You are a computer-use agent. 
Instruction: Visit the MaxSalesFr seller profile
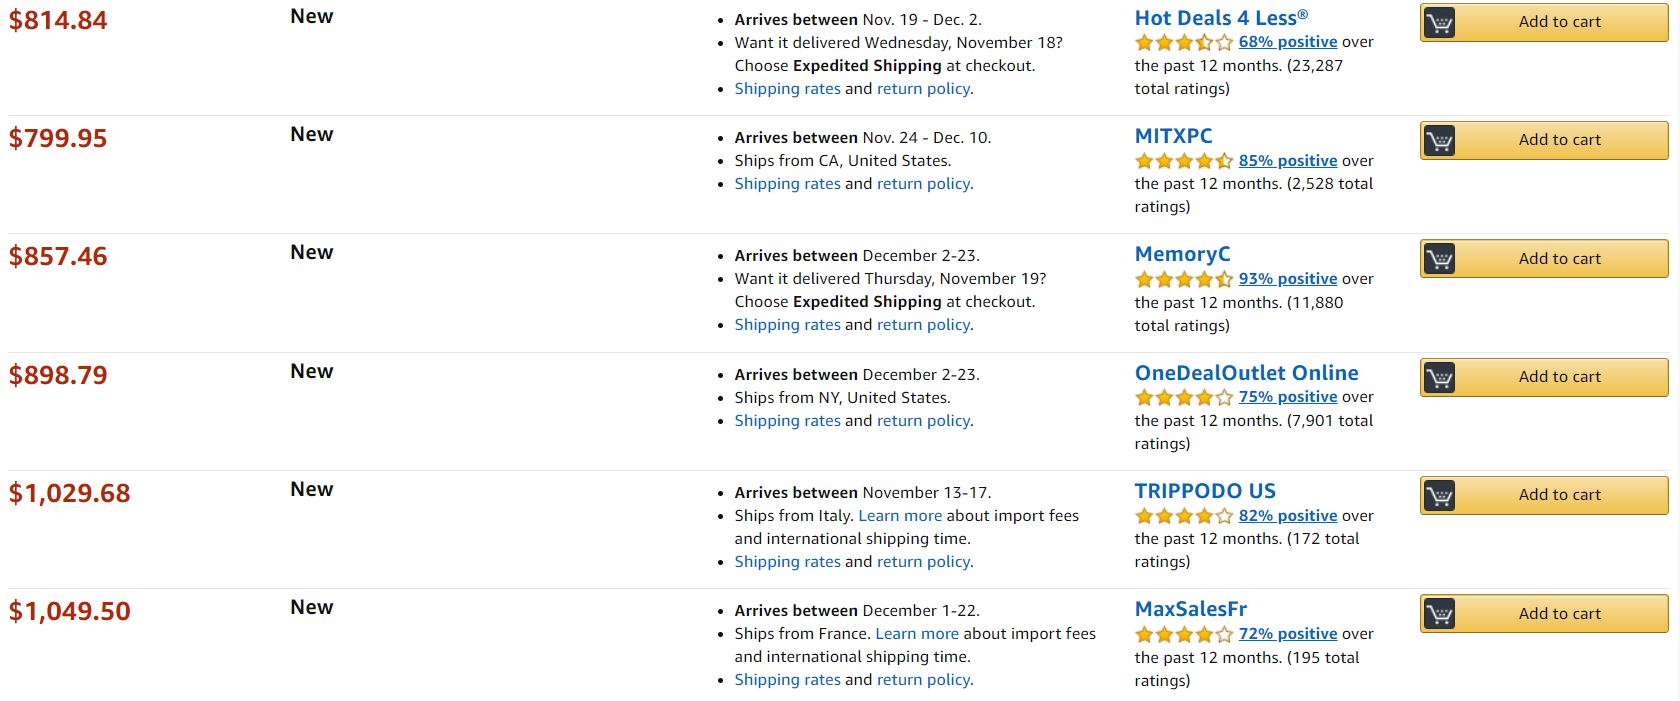(x=1190, y=609)
